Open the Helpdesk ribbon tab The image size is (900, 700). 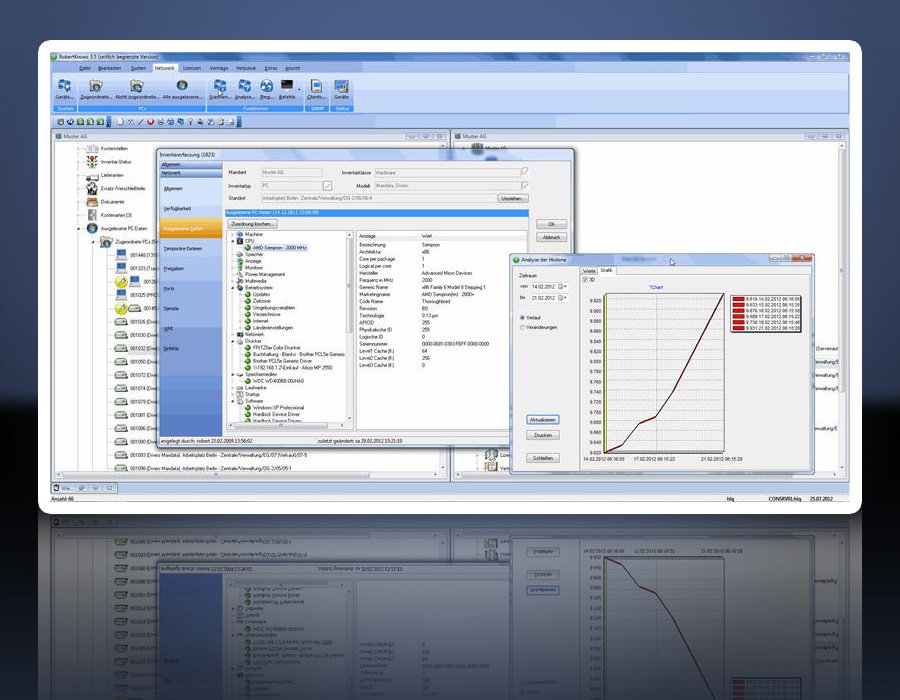click(246, 68)
